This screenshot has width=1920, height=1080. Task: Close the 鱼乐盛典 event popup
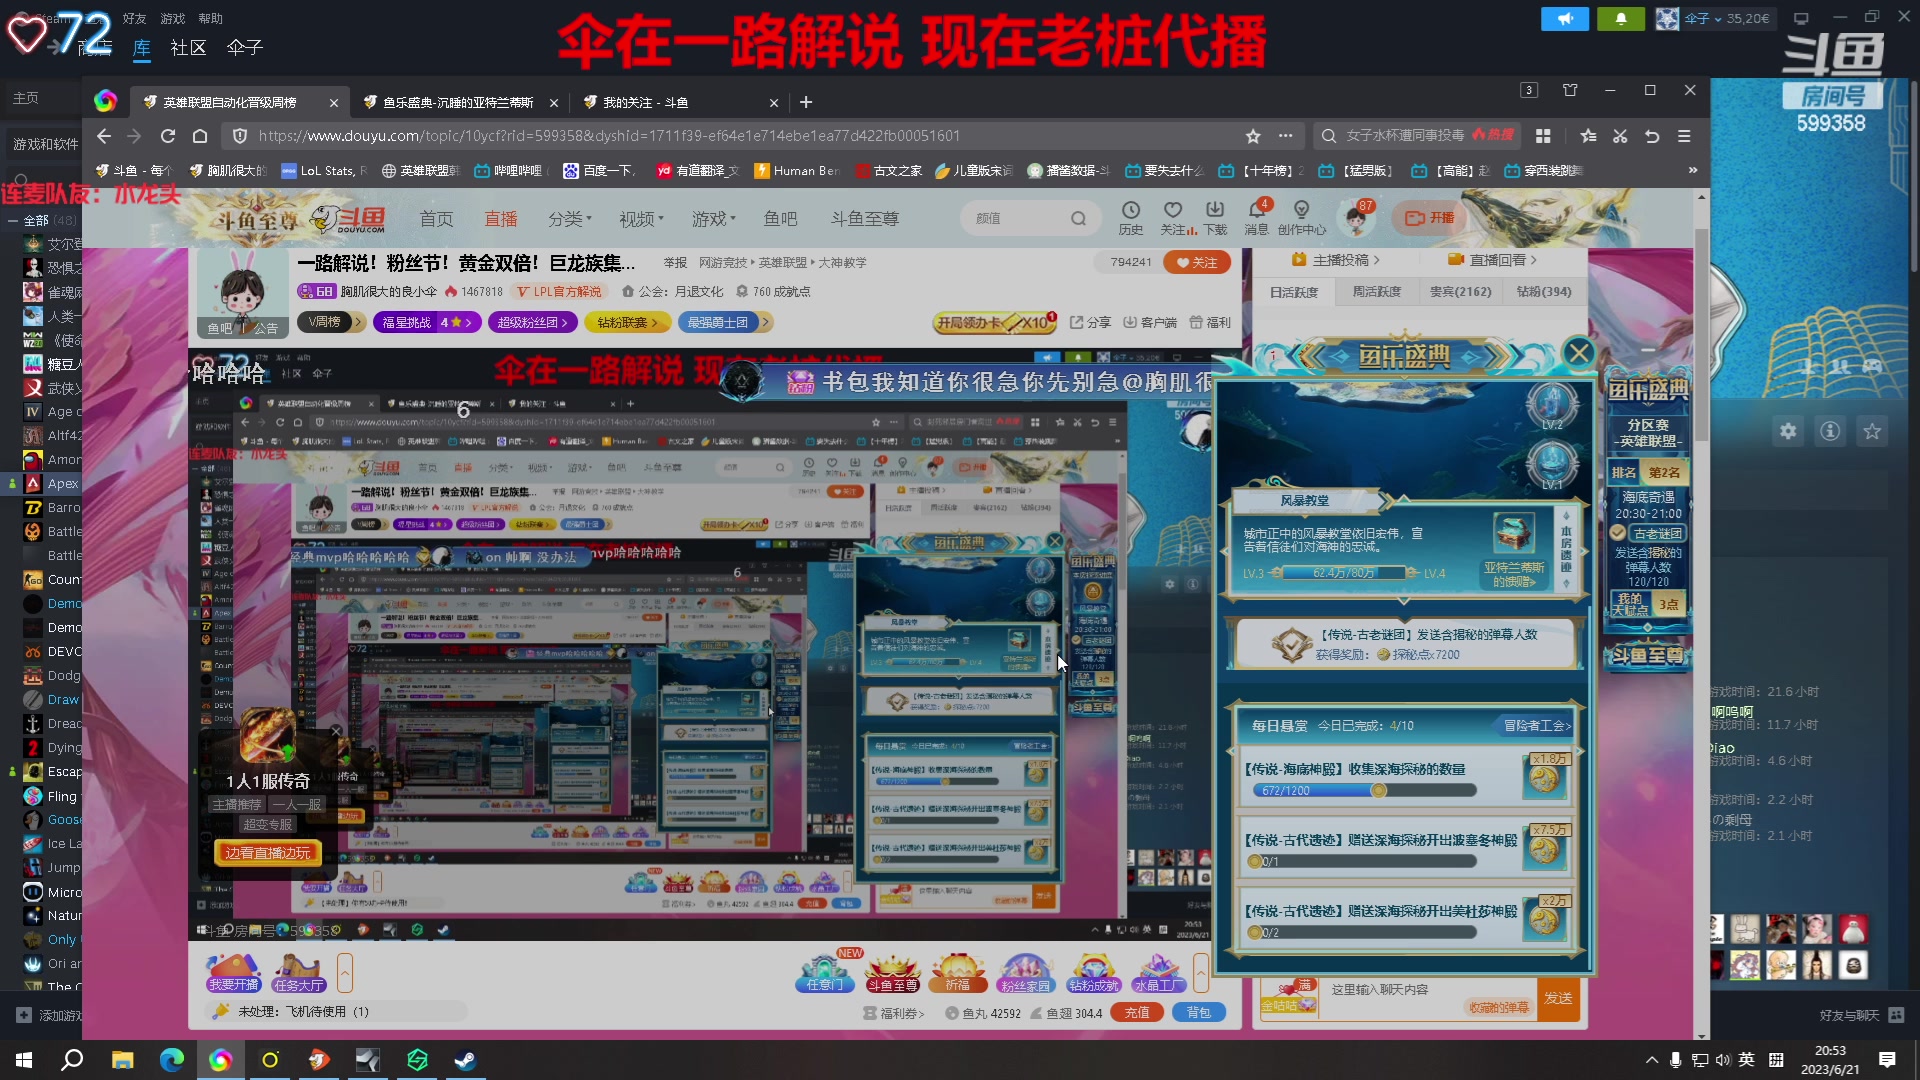[1579, 352]
